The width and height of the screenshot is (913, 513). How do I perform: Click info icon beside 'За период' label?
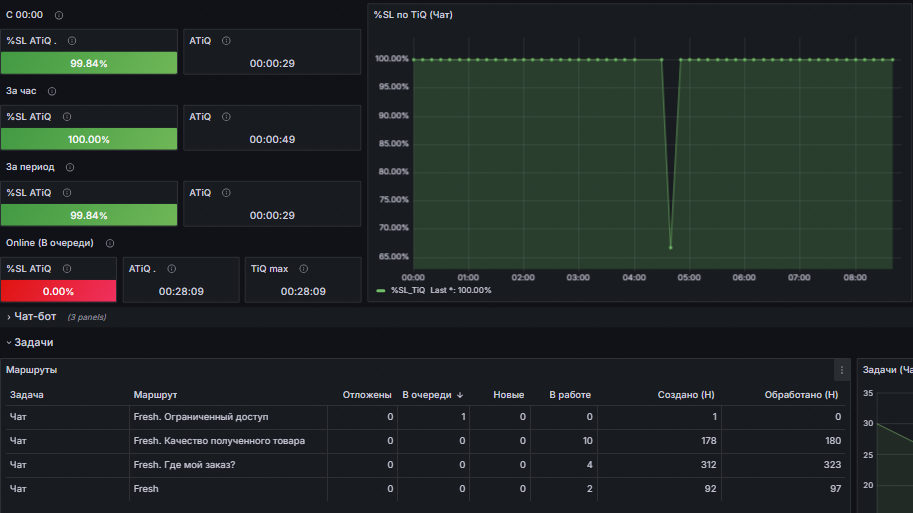click(70, 167)
